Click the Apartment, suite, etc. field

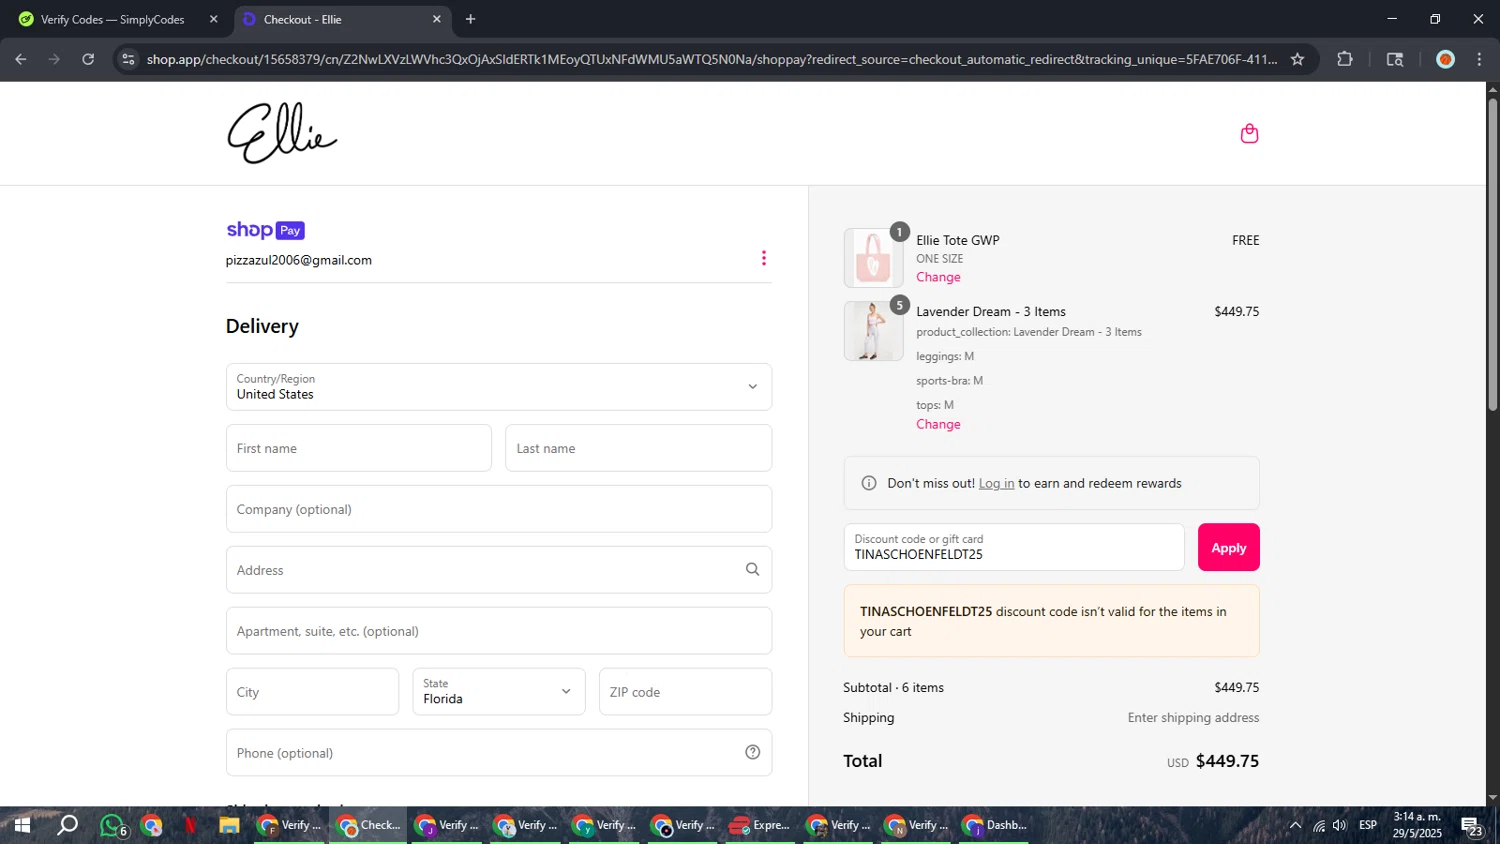tap(499, 631)
